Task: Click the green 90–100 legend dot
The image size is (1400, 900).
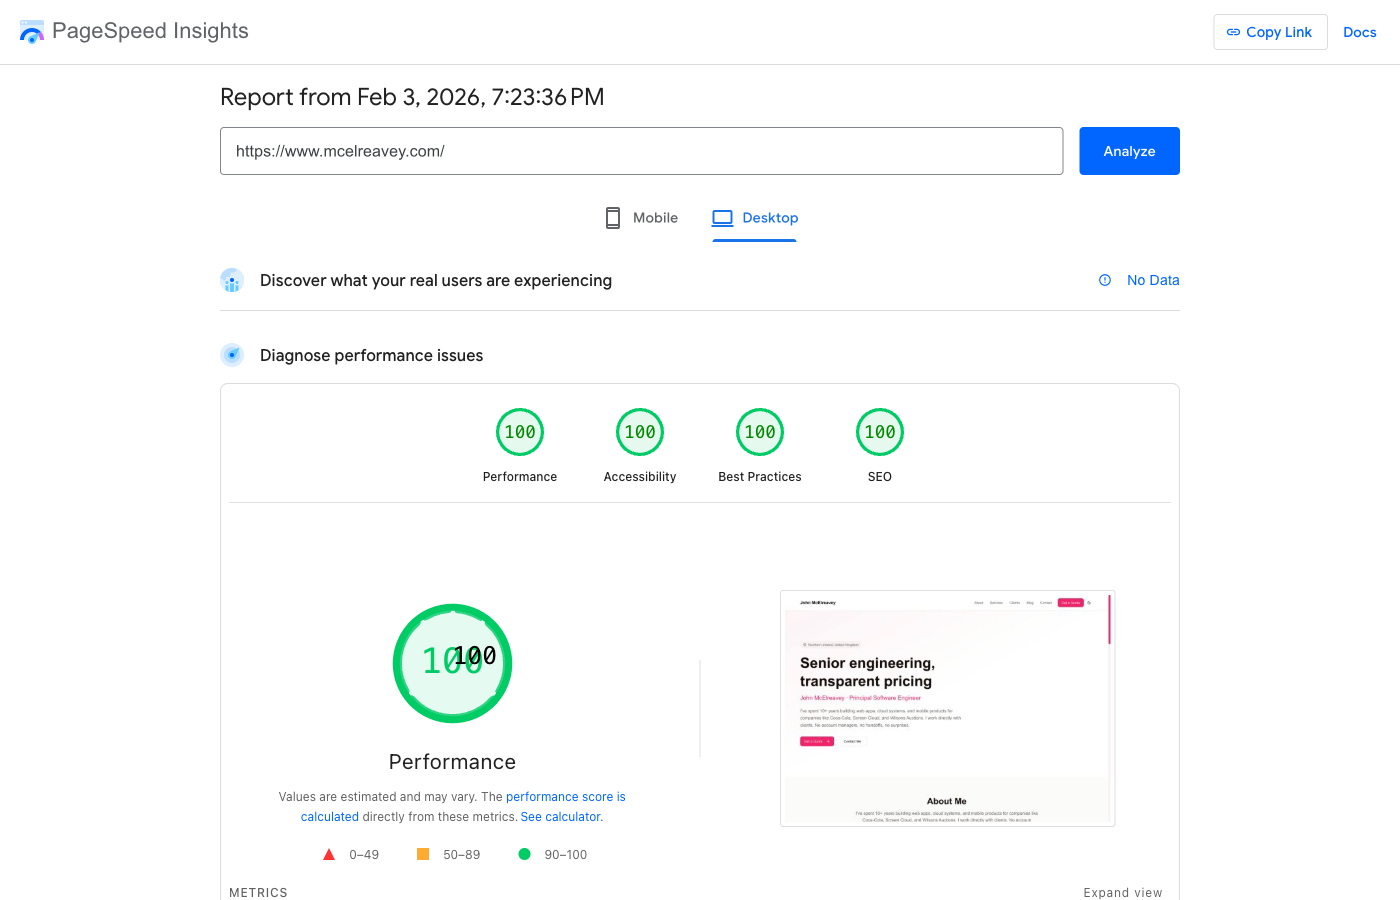Action: [524, 854]
